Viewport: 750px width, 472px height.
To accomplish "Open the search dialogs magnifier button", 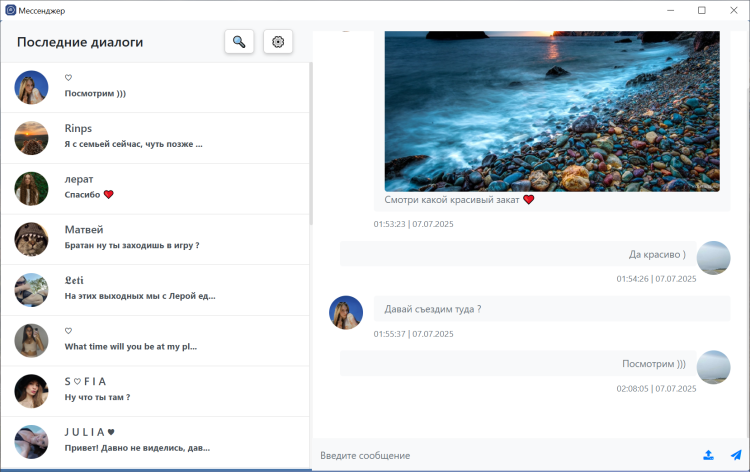I will [x=239, y=42].
